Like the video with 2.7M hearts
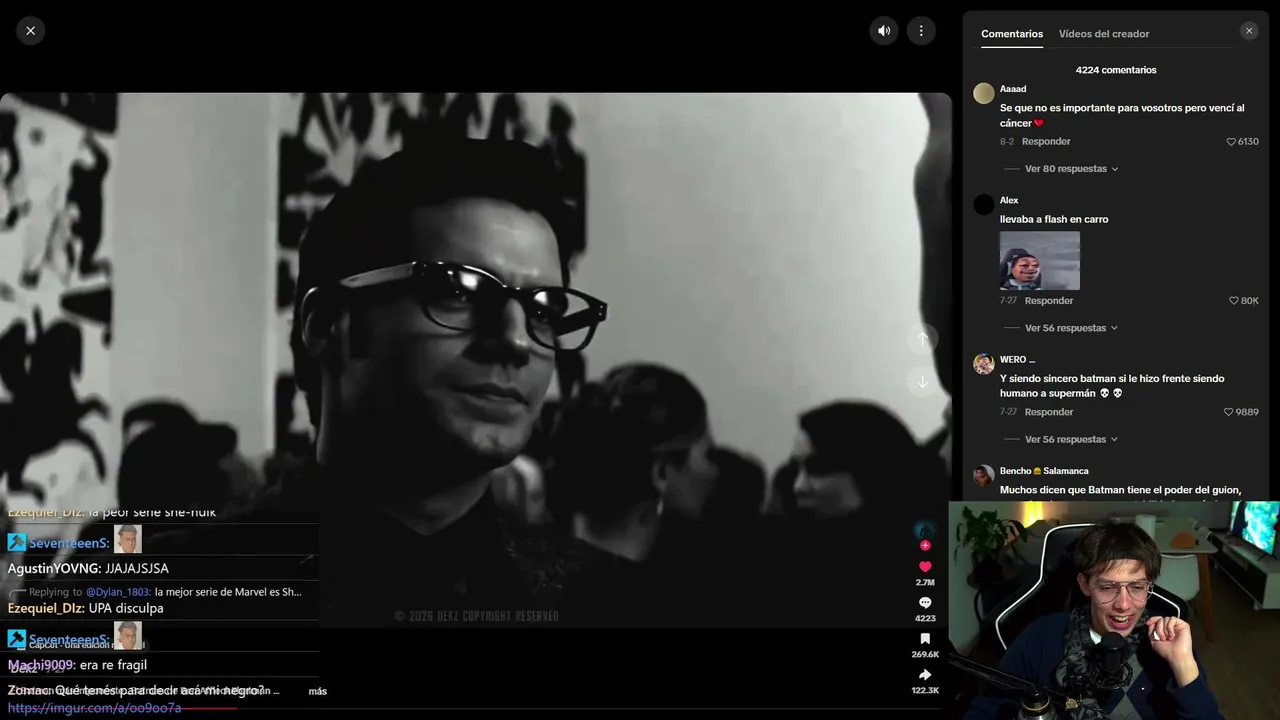Screen dimensions: 1280x720 (925, 567)
